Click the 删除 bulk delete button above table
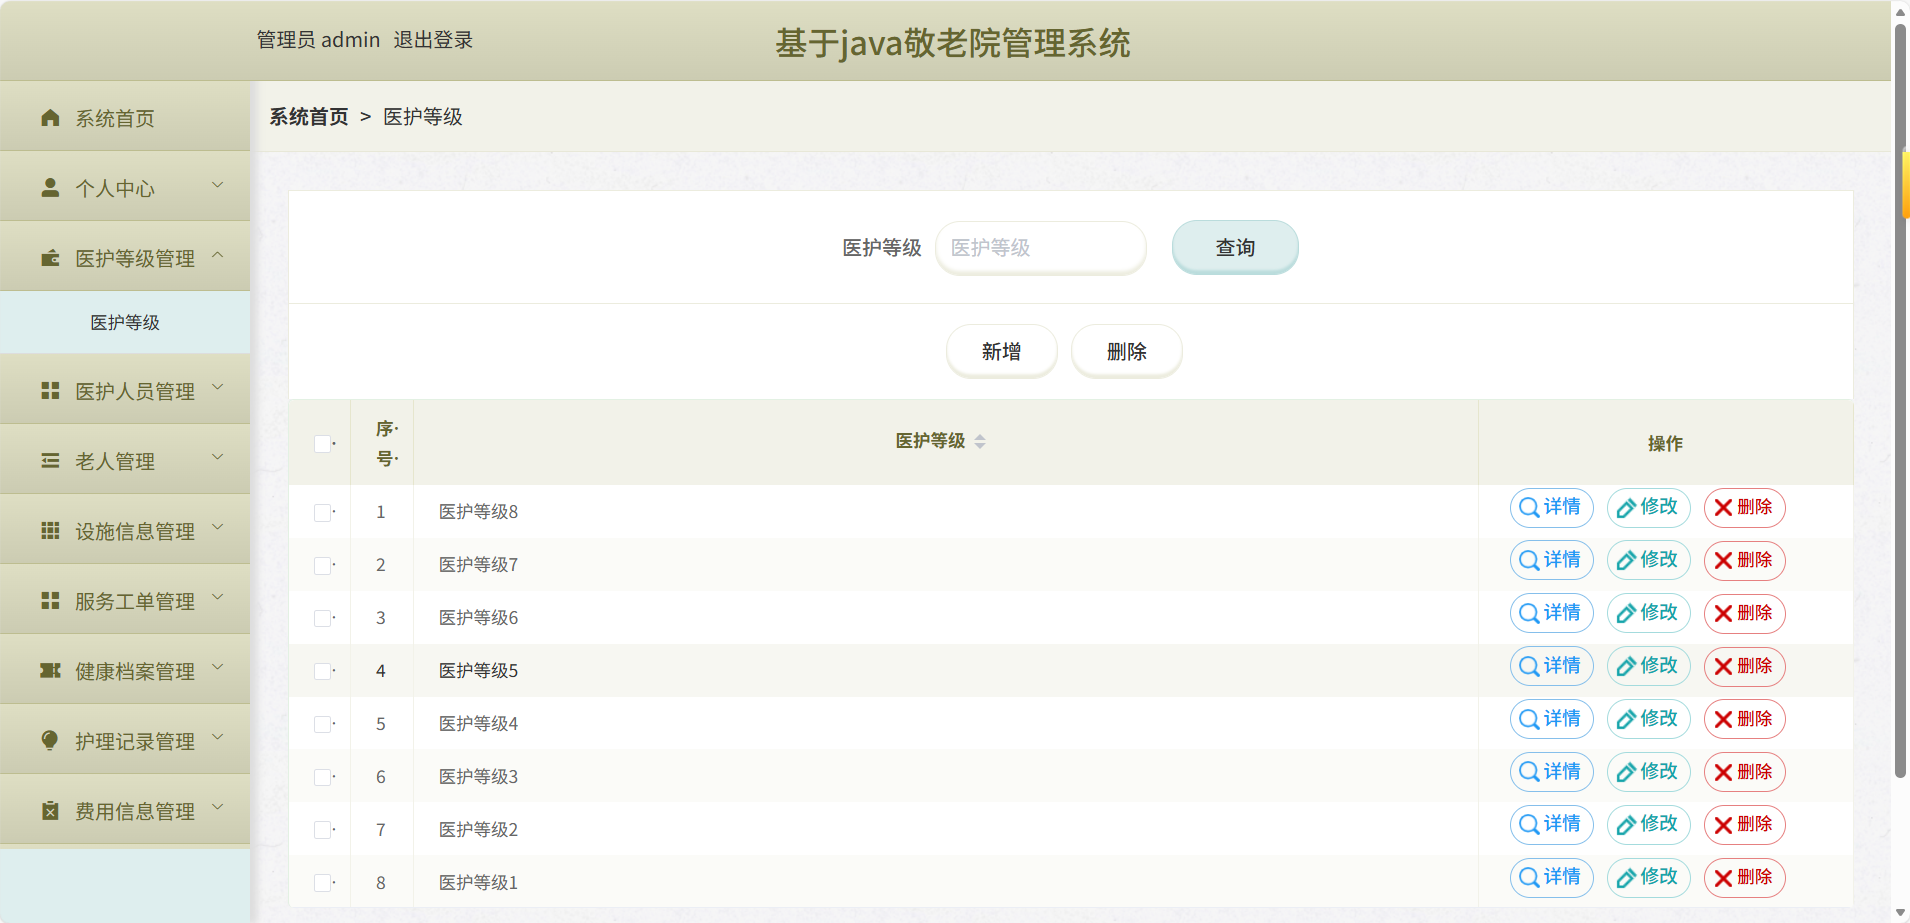The image size is (1910, 923). tap(1127, 351)
